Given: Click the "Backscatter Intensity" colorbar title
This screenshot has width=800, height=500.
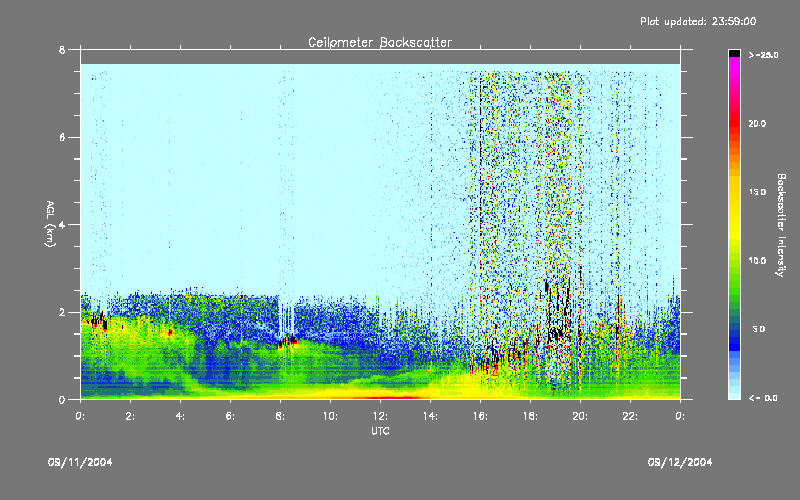Looking at the screenshot, I should tap(781, 225).
